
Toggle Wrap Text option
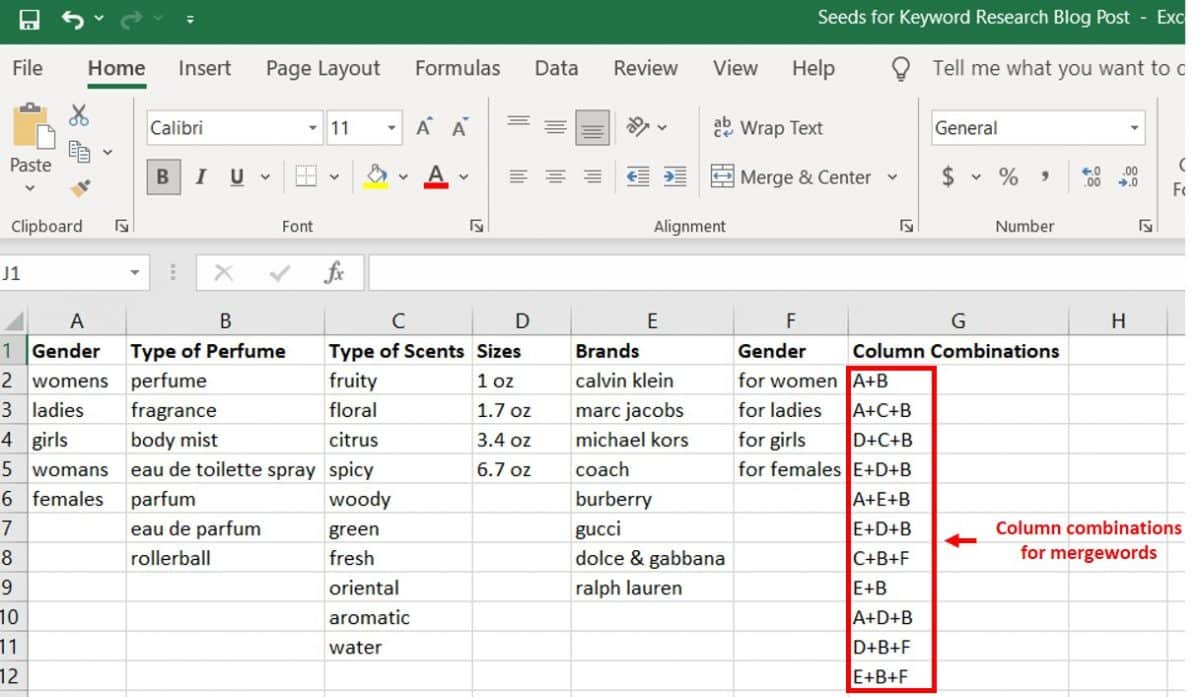(767, 128)
